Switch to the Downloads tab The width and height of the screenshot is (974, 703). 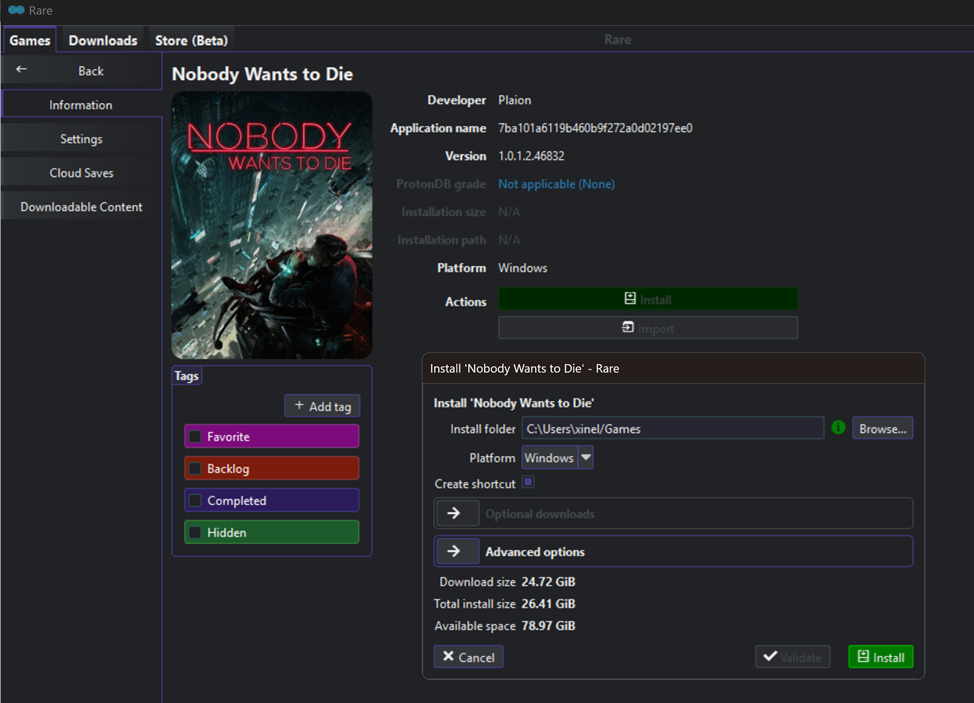click(x=103, y=40)
